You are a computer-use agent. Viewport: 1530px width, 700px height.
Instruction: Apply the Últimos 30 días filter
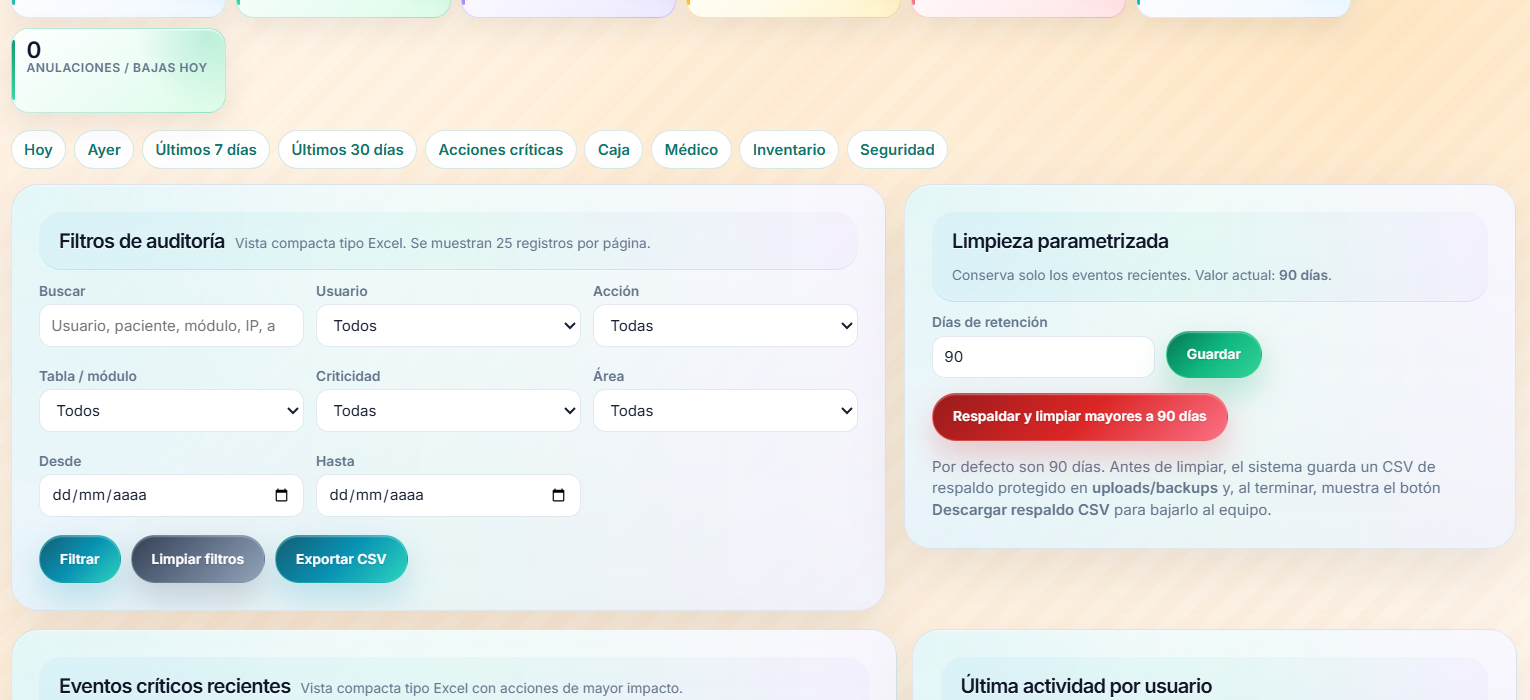pos(347,150)
